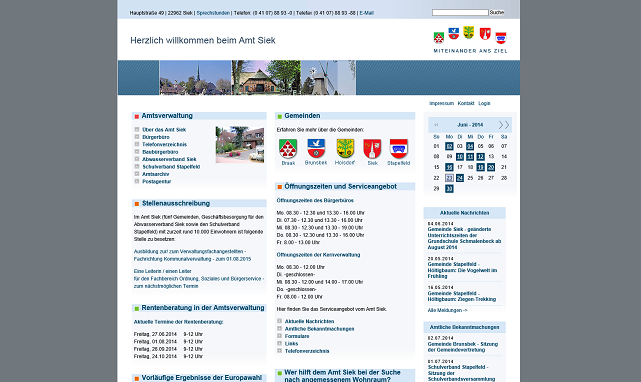Open the Braak coat of arms
641x382 pixels.
point(288,149)
